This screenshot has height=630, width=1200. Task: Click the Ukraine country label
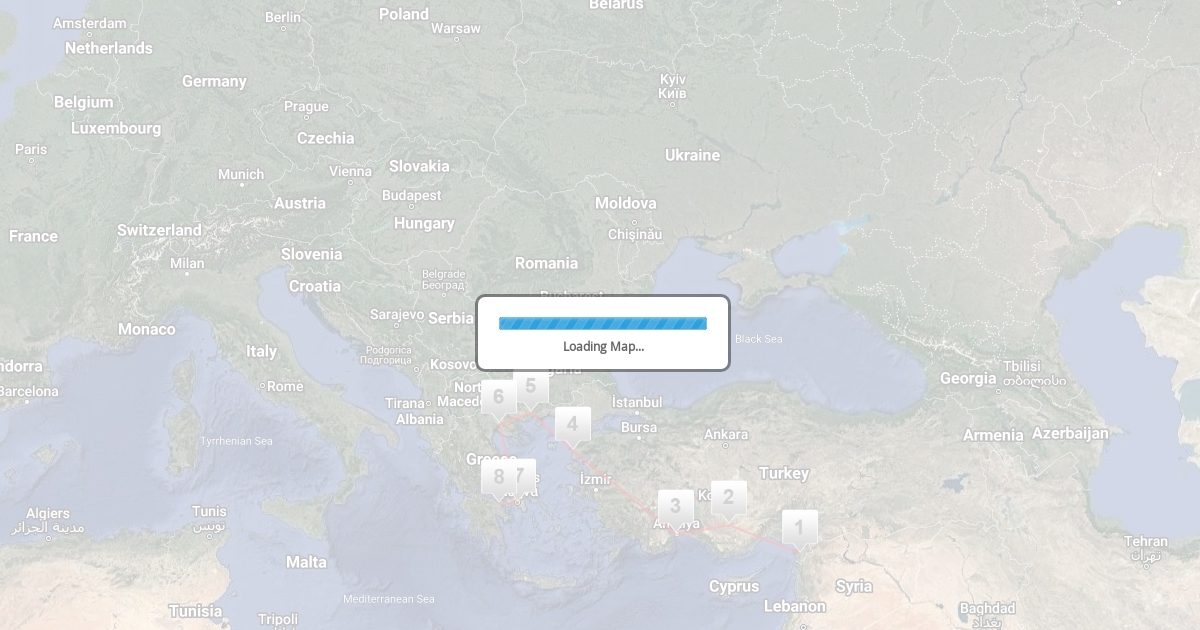pyautogui.click(x=692, y=155)
